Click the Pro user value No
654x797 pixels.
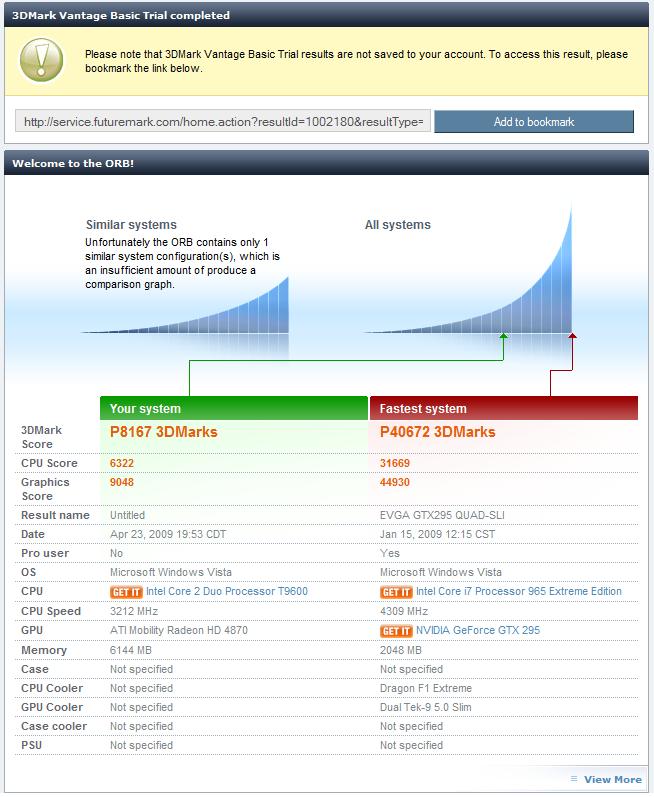click(x=116, y=554)
